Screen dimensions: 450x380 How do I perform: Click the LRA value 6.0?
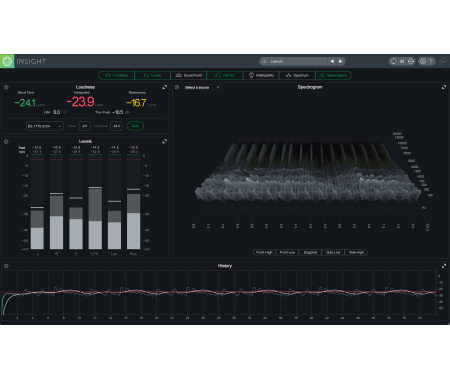click(57, 112)
